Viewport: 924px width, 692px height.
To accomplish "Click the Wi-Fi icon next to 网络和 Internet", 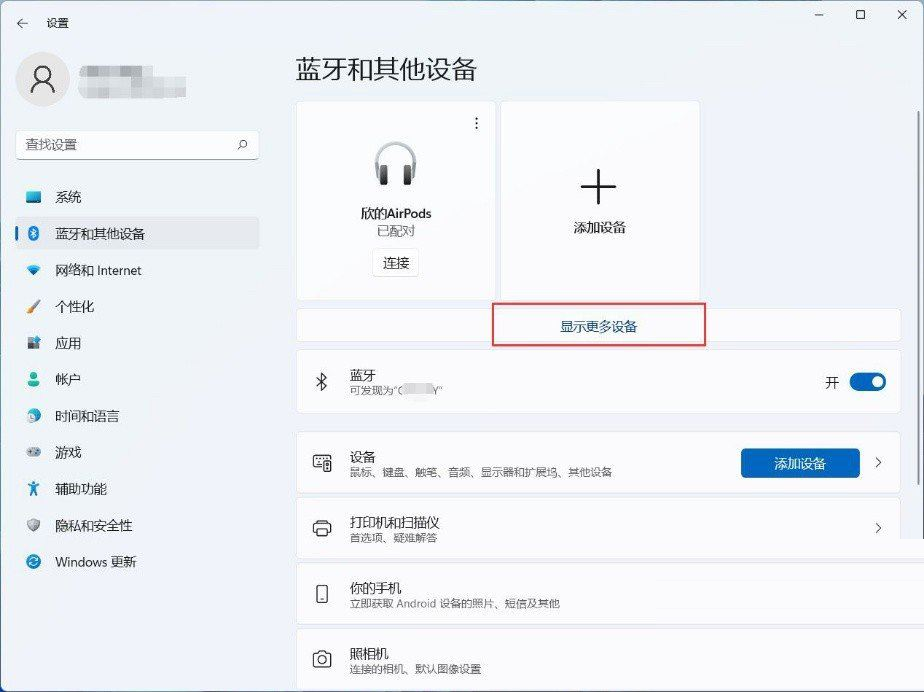I will [34, 270].
